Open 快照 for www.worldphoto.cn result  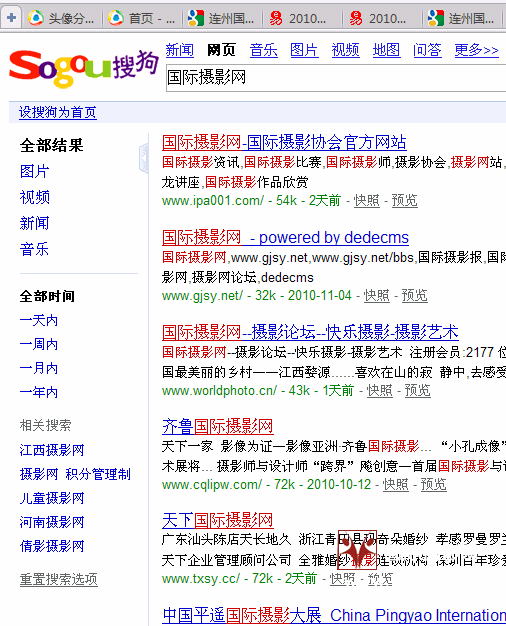[x=379, y=390]
